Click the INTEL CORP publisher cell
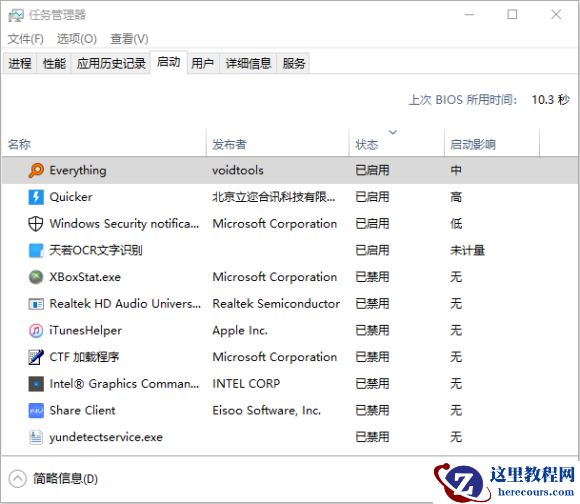Screen dimensions: 580x504 [x=246, y=384]
